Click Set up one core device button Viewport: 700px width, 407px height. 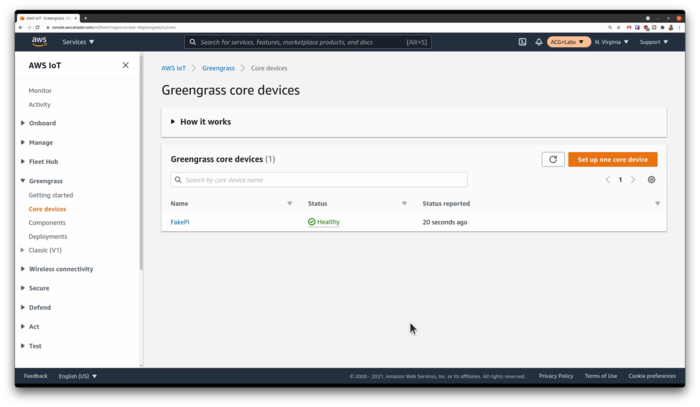612,159
